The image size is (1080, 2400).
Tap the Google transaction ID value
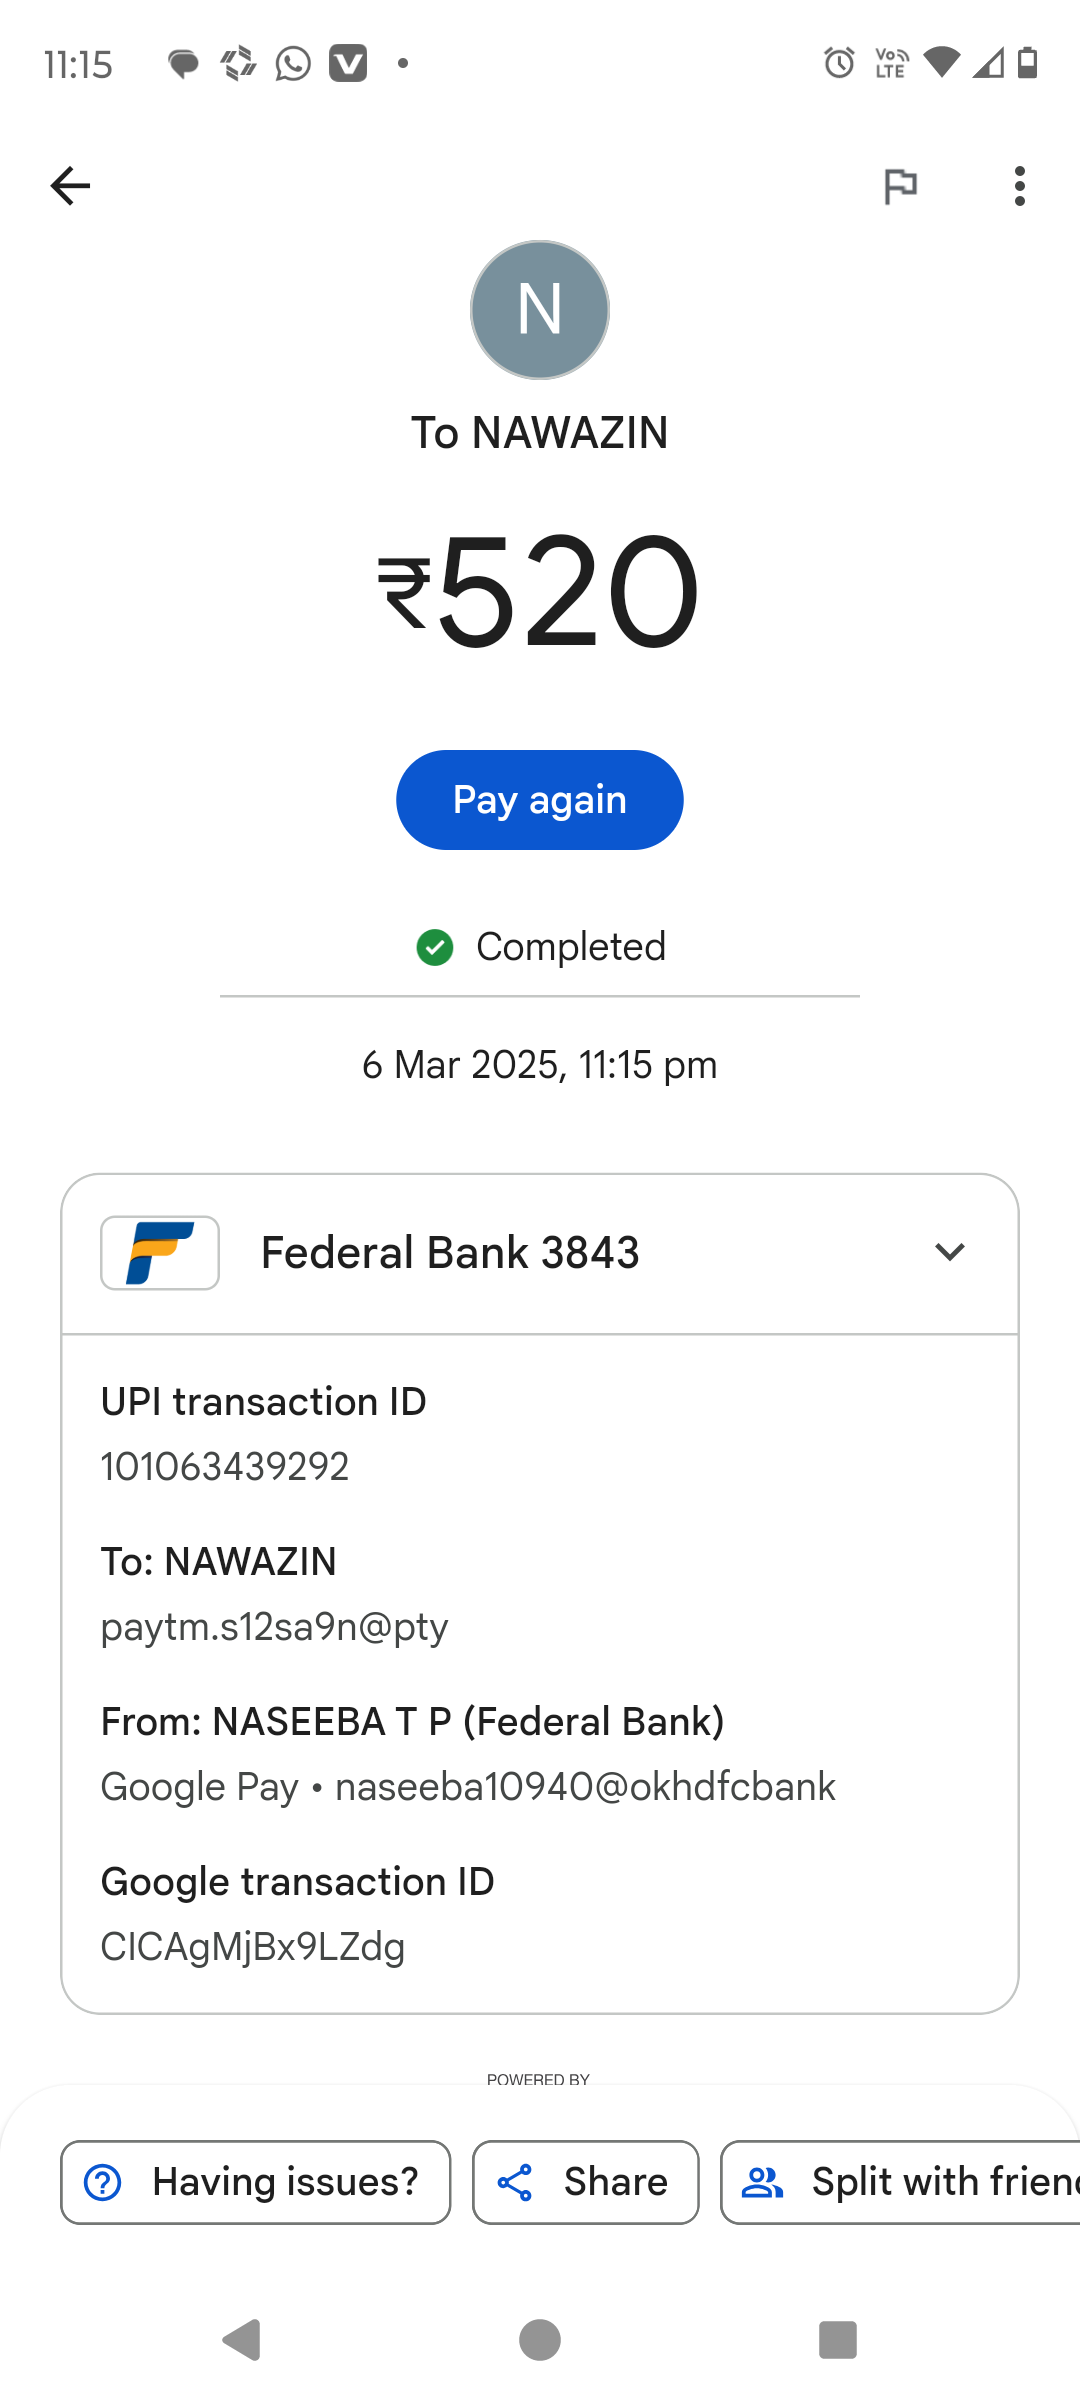tap(253, 1947)
